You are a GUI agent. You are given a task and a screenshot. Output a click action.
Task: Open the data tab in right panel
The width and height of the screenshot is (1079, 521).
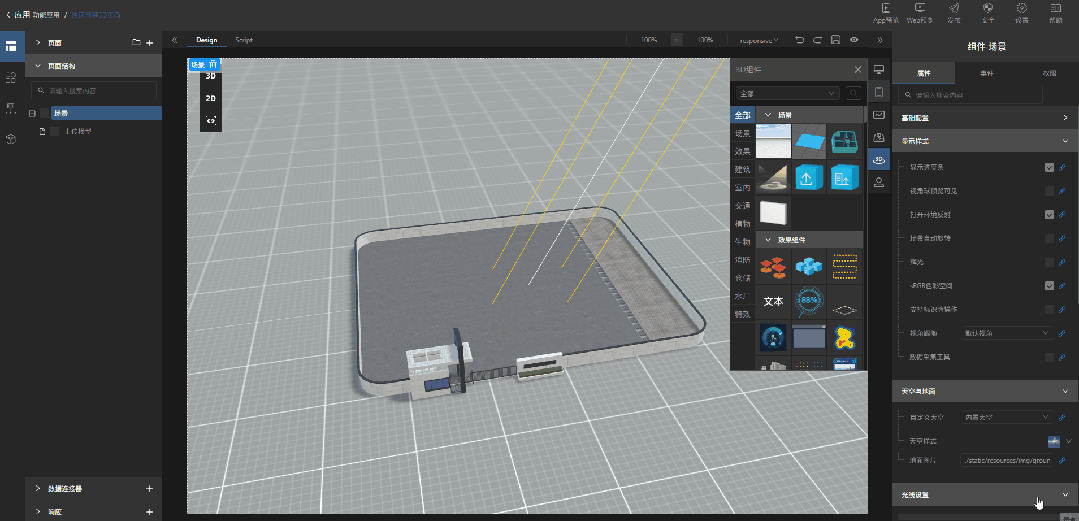(1049, 73)
